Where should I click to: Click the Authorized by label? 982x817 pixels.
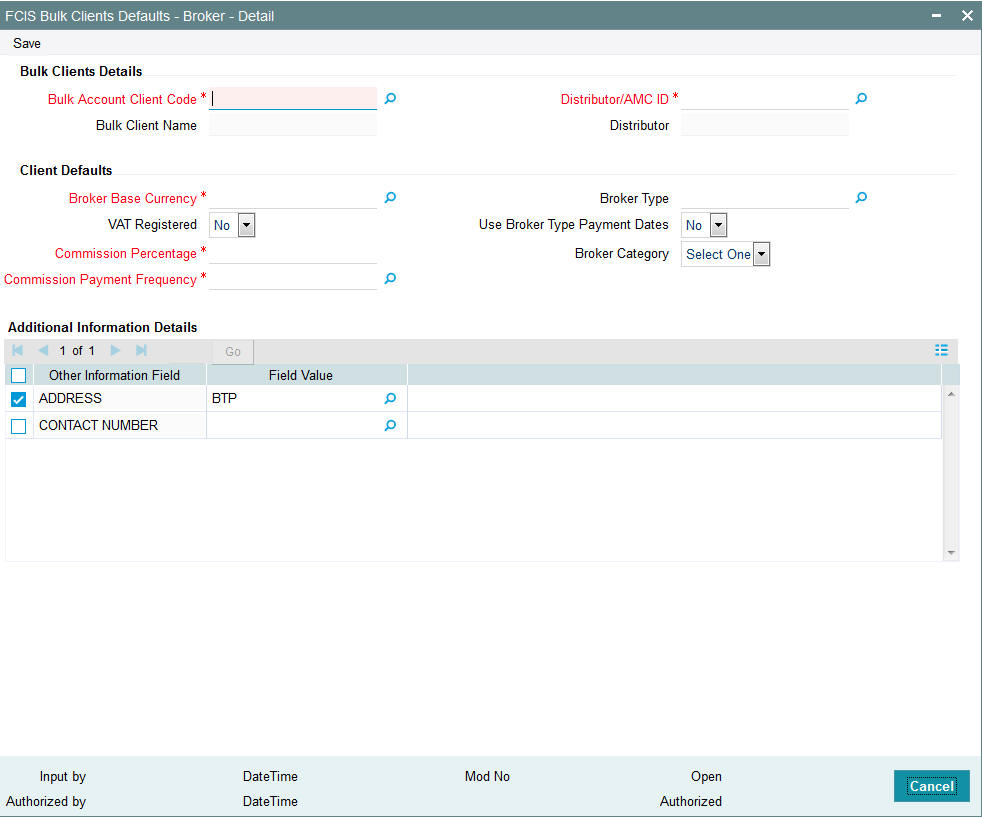click(46, 801)
